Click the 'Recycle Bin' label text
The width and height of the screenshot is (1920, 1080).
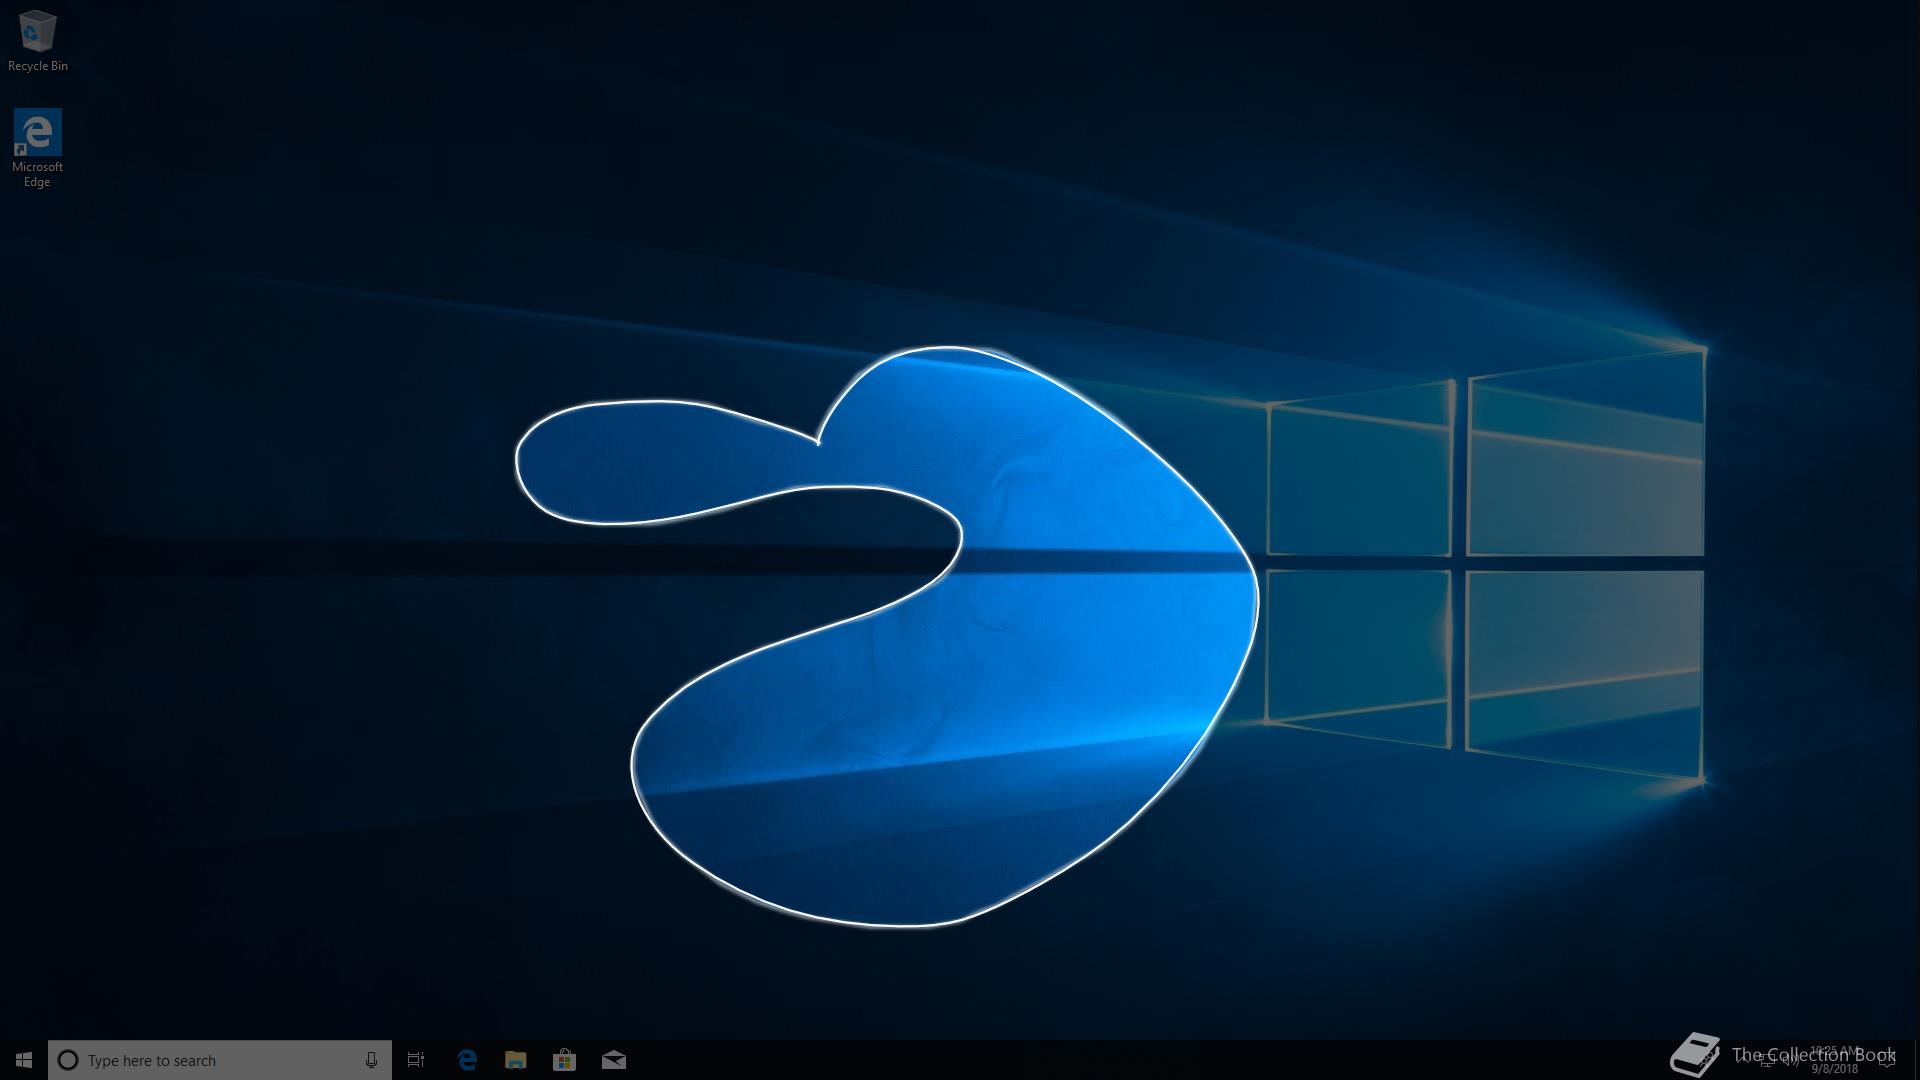click(x=38, y=66)
